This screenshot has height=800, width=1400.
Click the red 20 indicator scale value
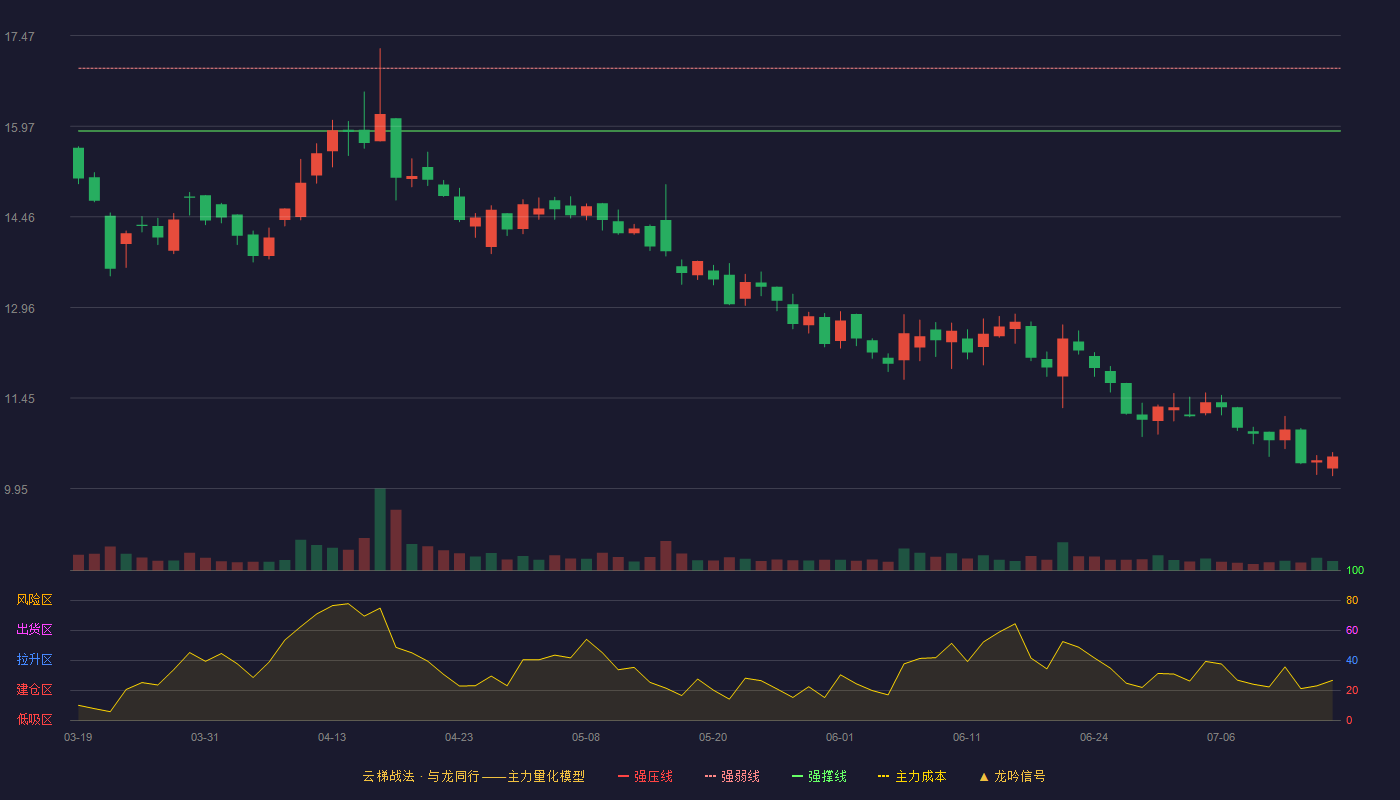pos(1352,691)
